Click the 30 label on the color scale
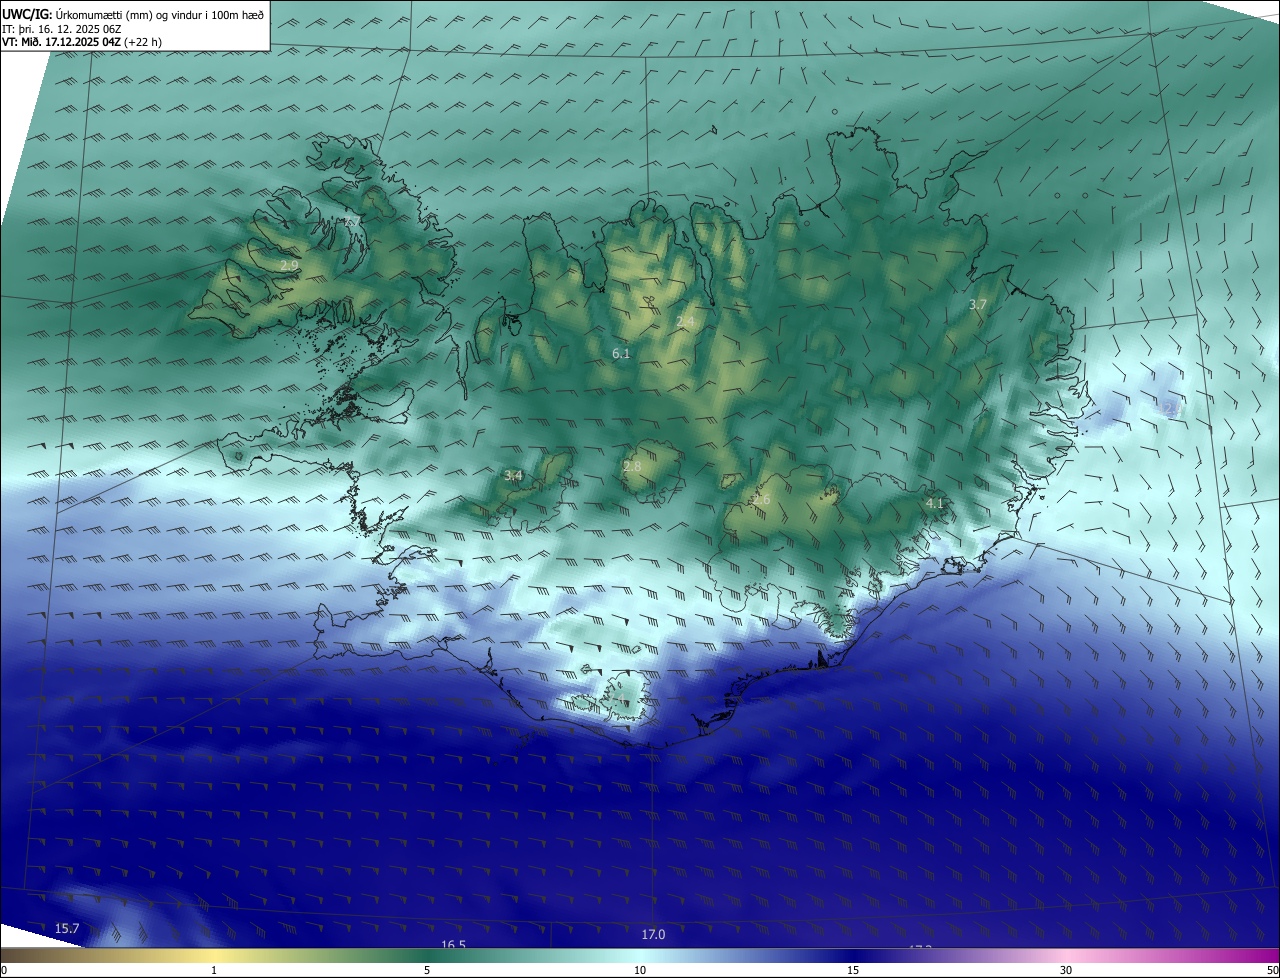The height and width of the screenshot is (978, 1280). (x=1066, y=970)
